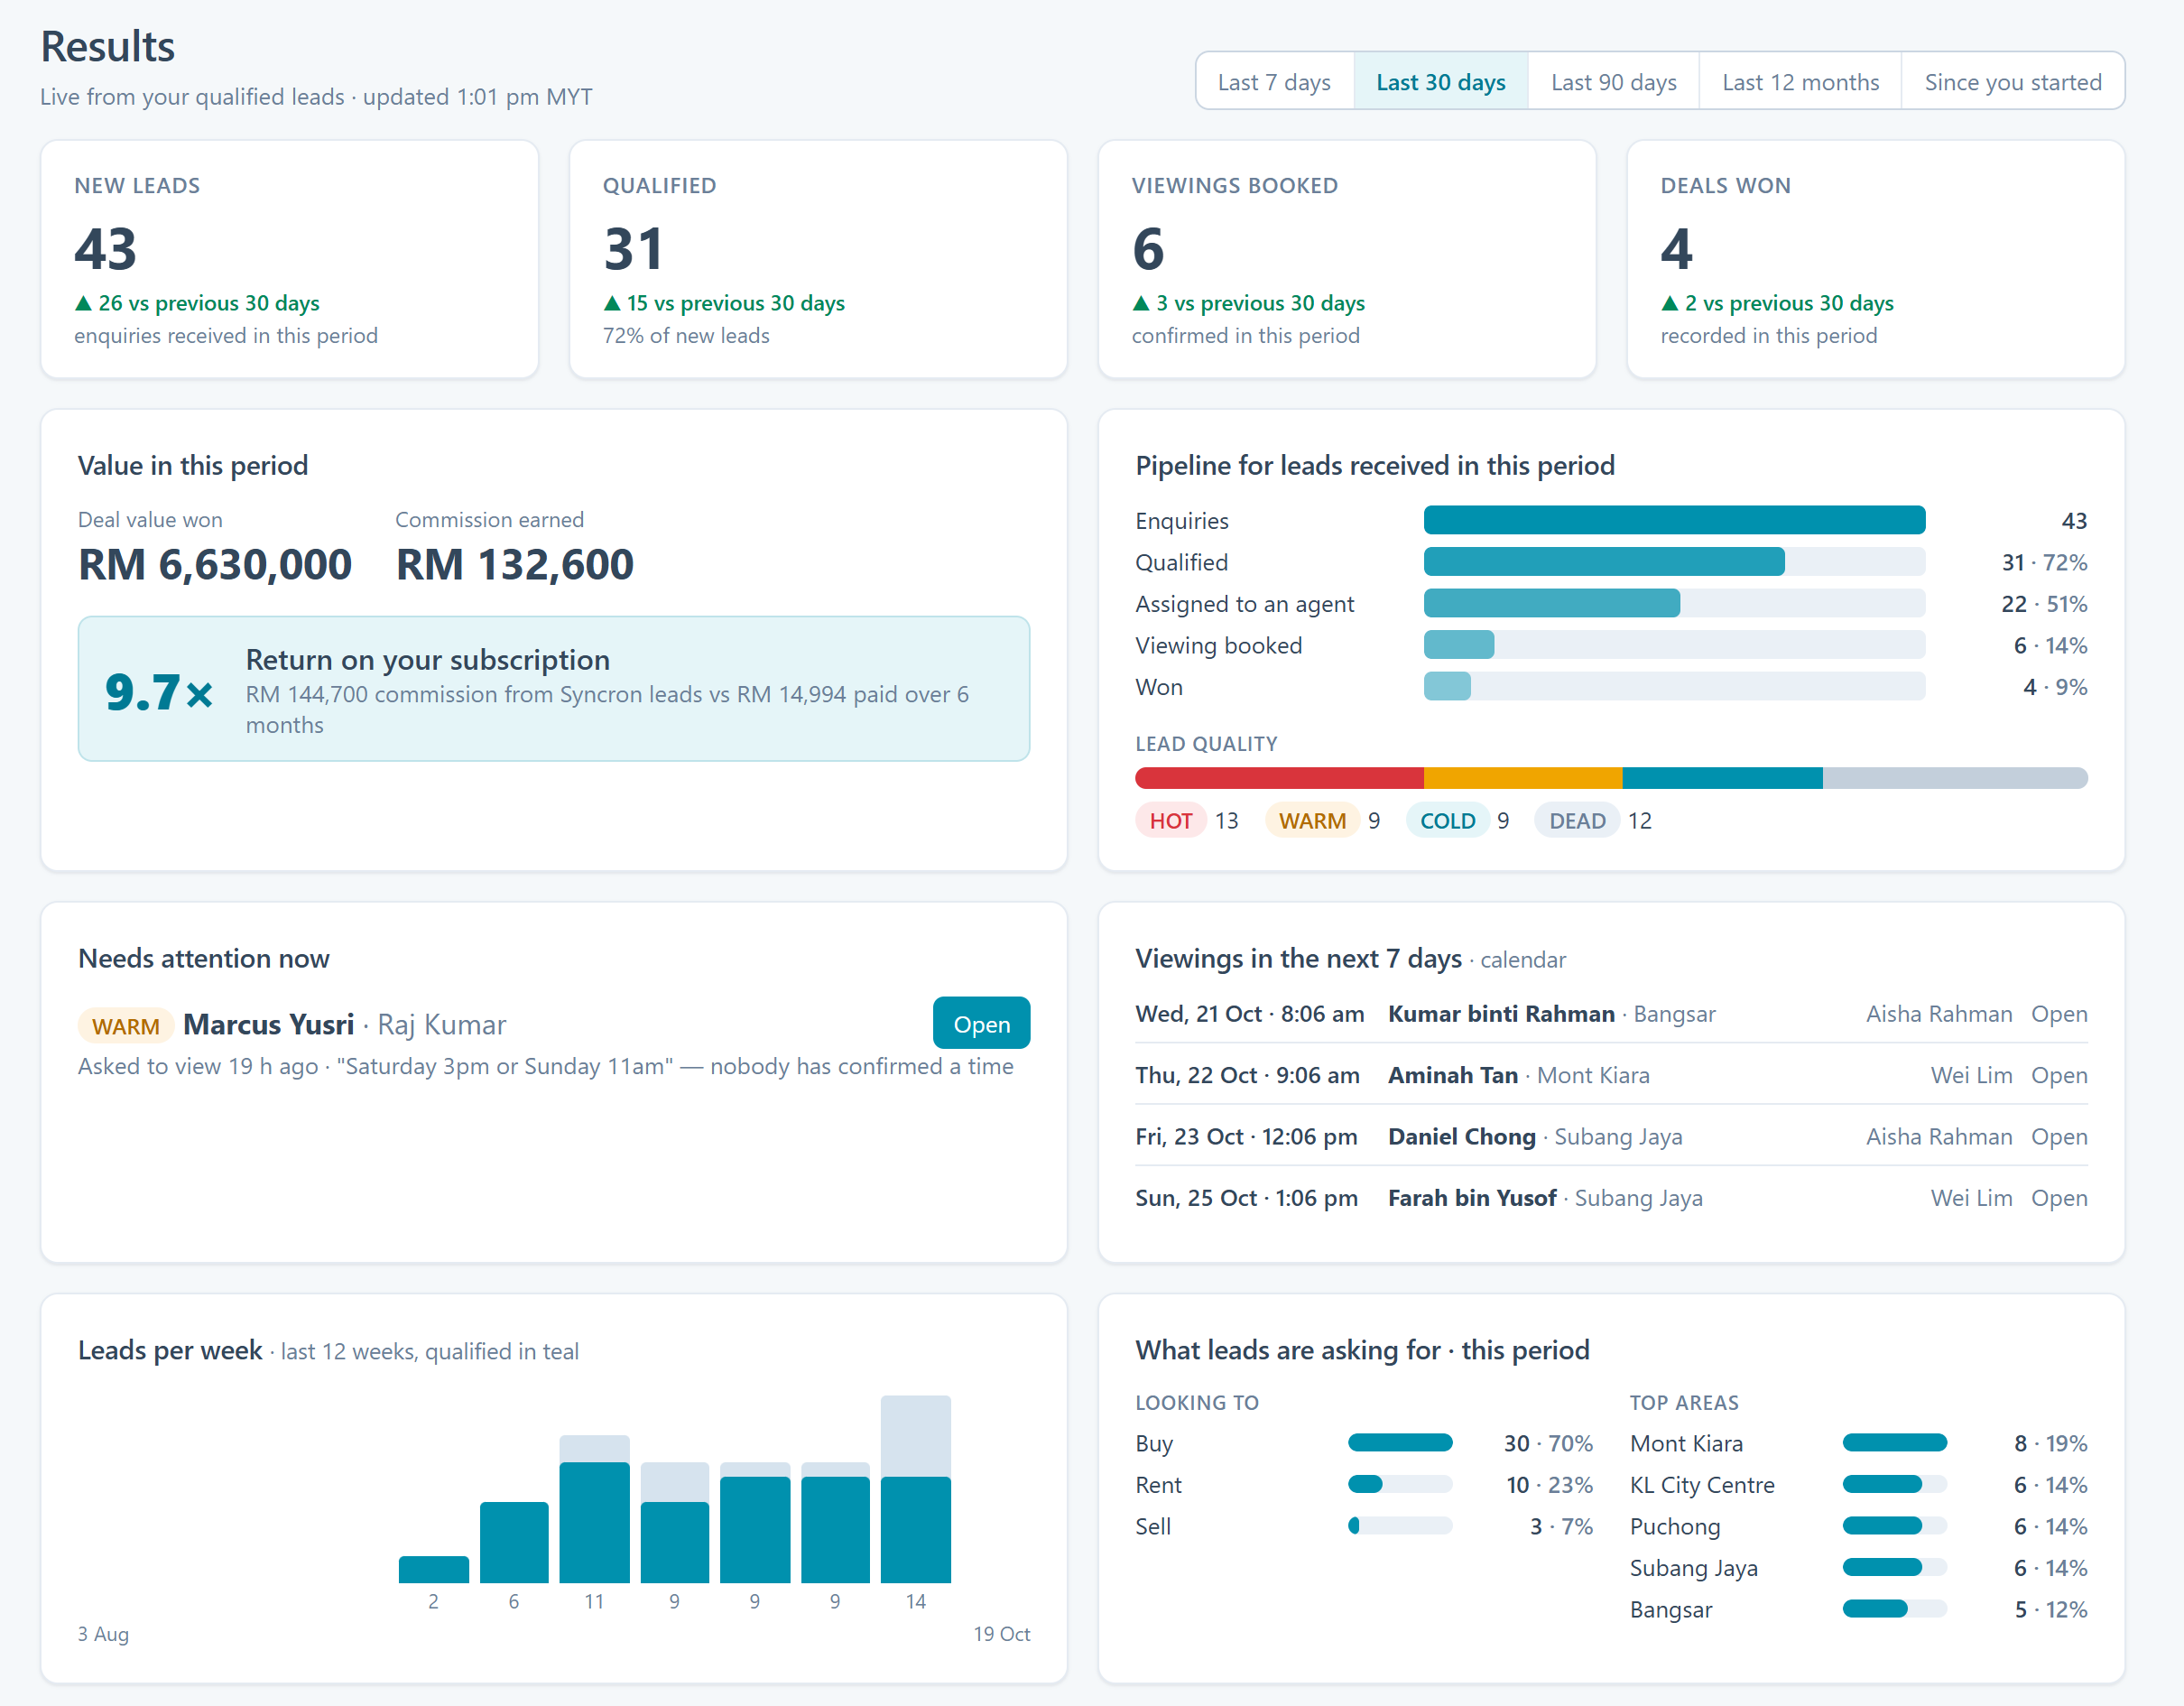The image size is (2184, 1706).
Task: Click the grey DEAD segment of quality bar
Action: click(x=1955, y=778)
